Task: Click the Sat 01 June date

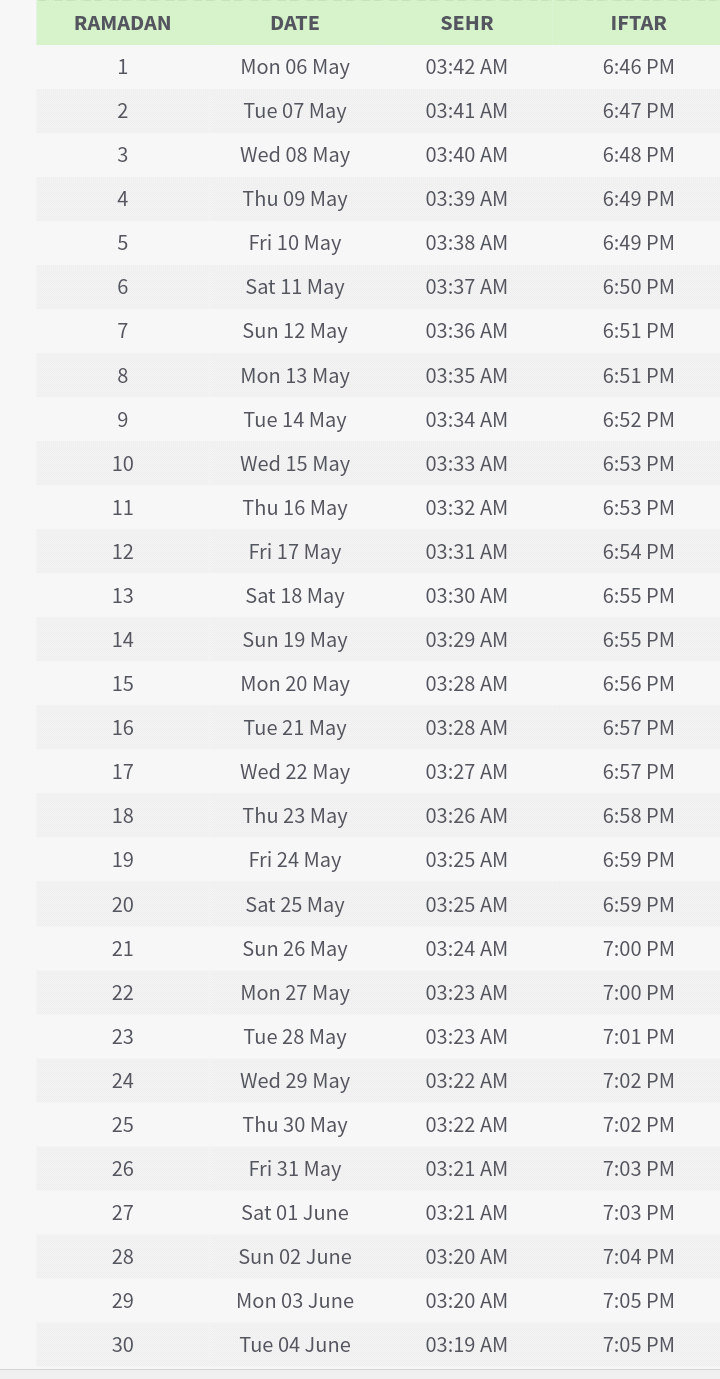Action: (295, 1213)
